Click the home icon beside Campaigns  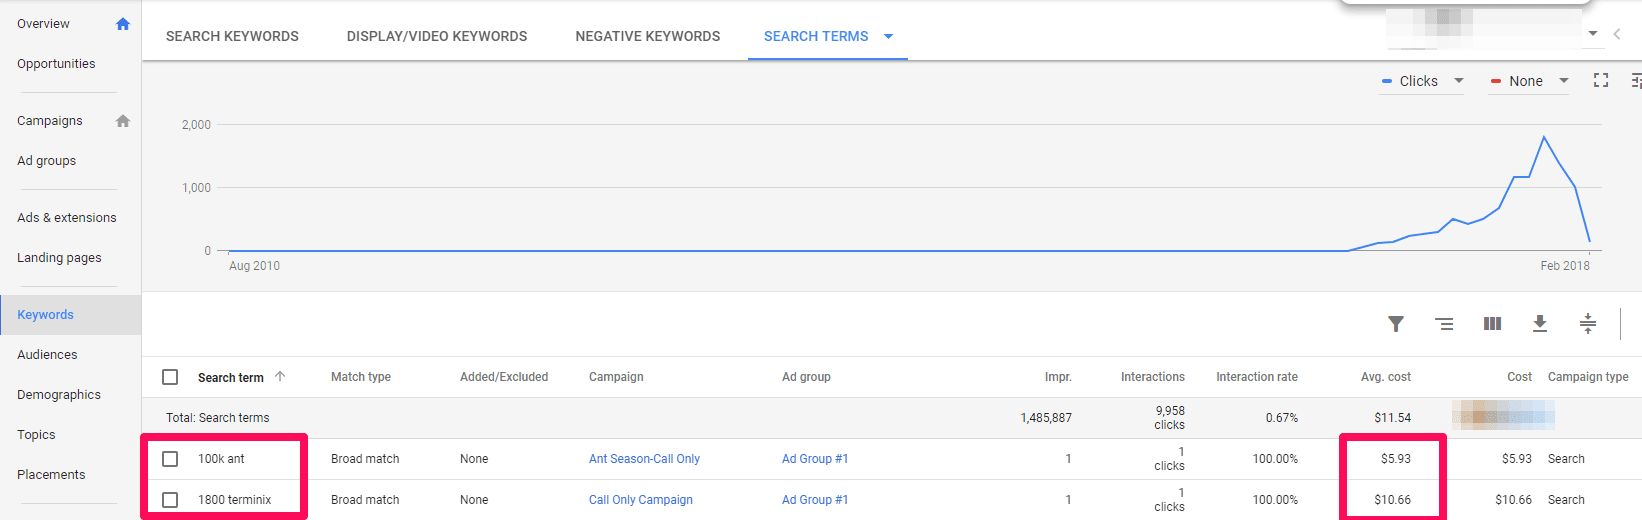(123, 121)
